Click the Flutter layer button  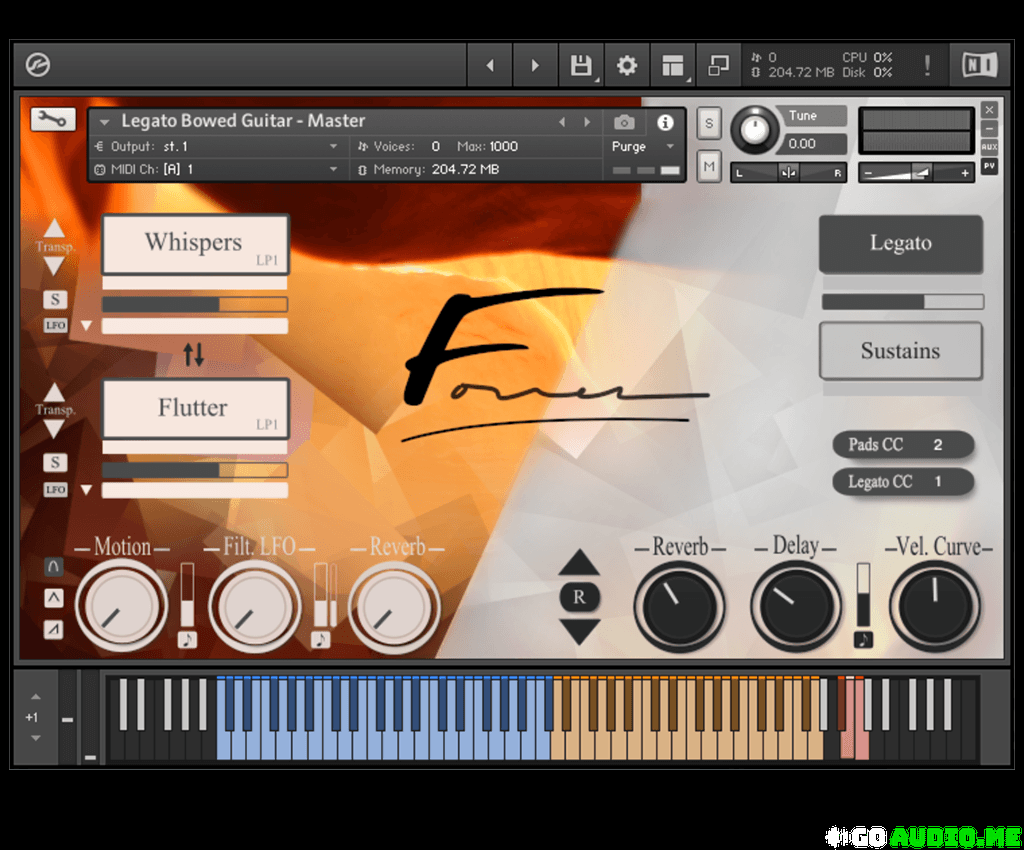[x=195, y=408]
